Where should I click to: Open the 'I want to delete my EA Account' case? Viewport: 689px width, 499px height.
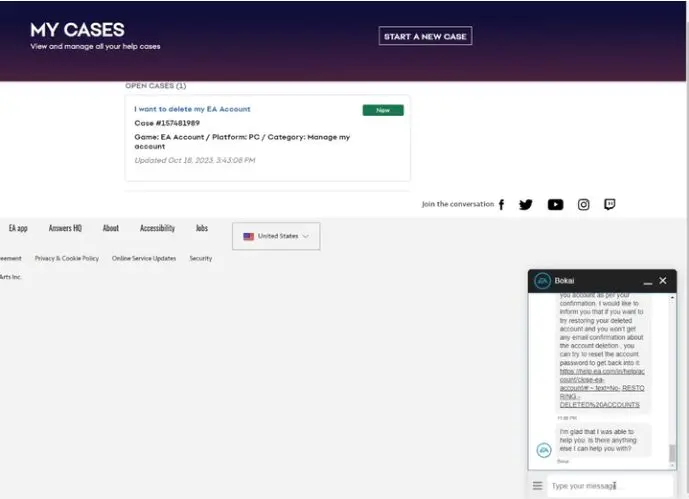[192, 109]
